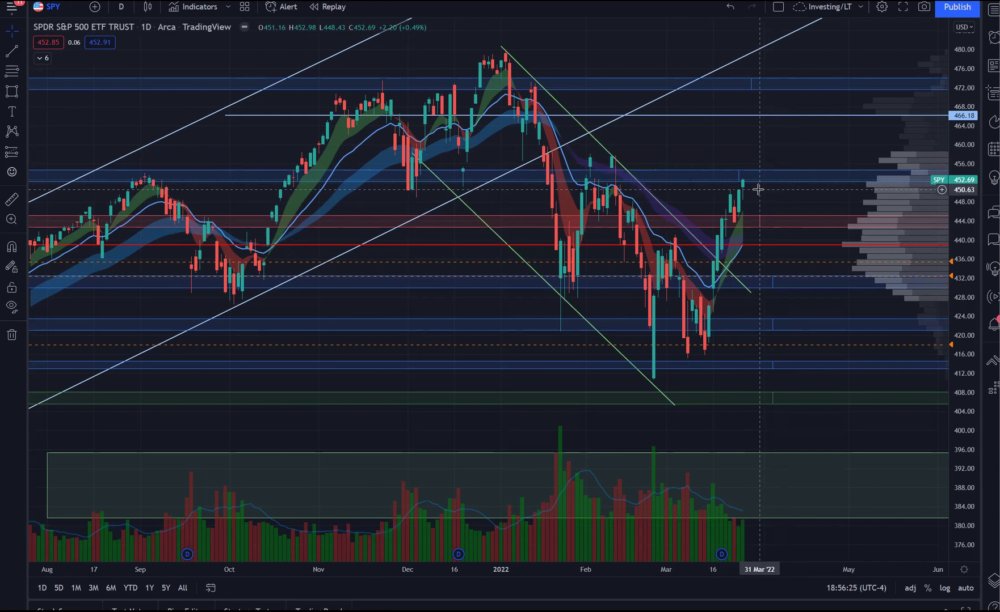Open the chart layout selector square

click(778, 7)
